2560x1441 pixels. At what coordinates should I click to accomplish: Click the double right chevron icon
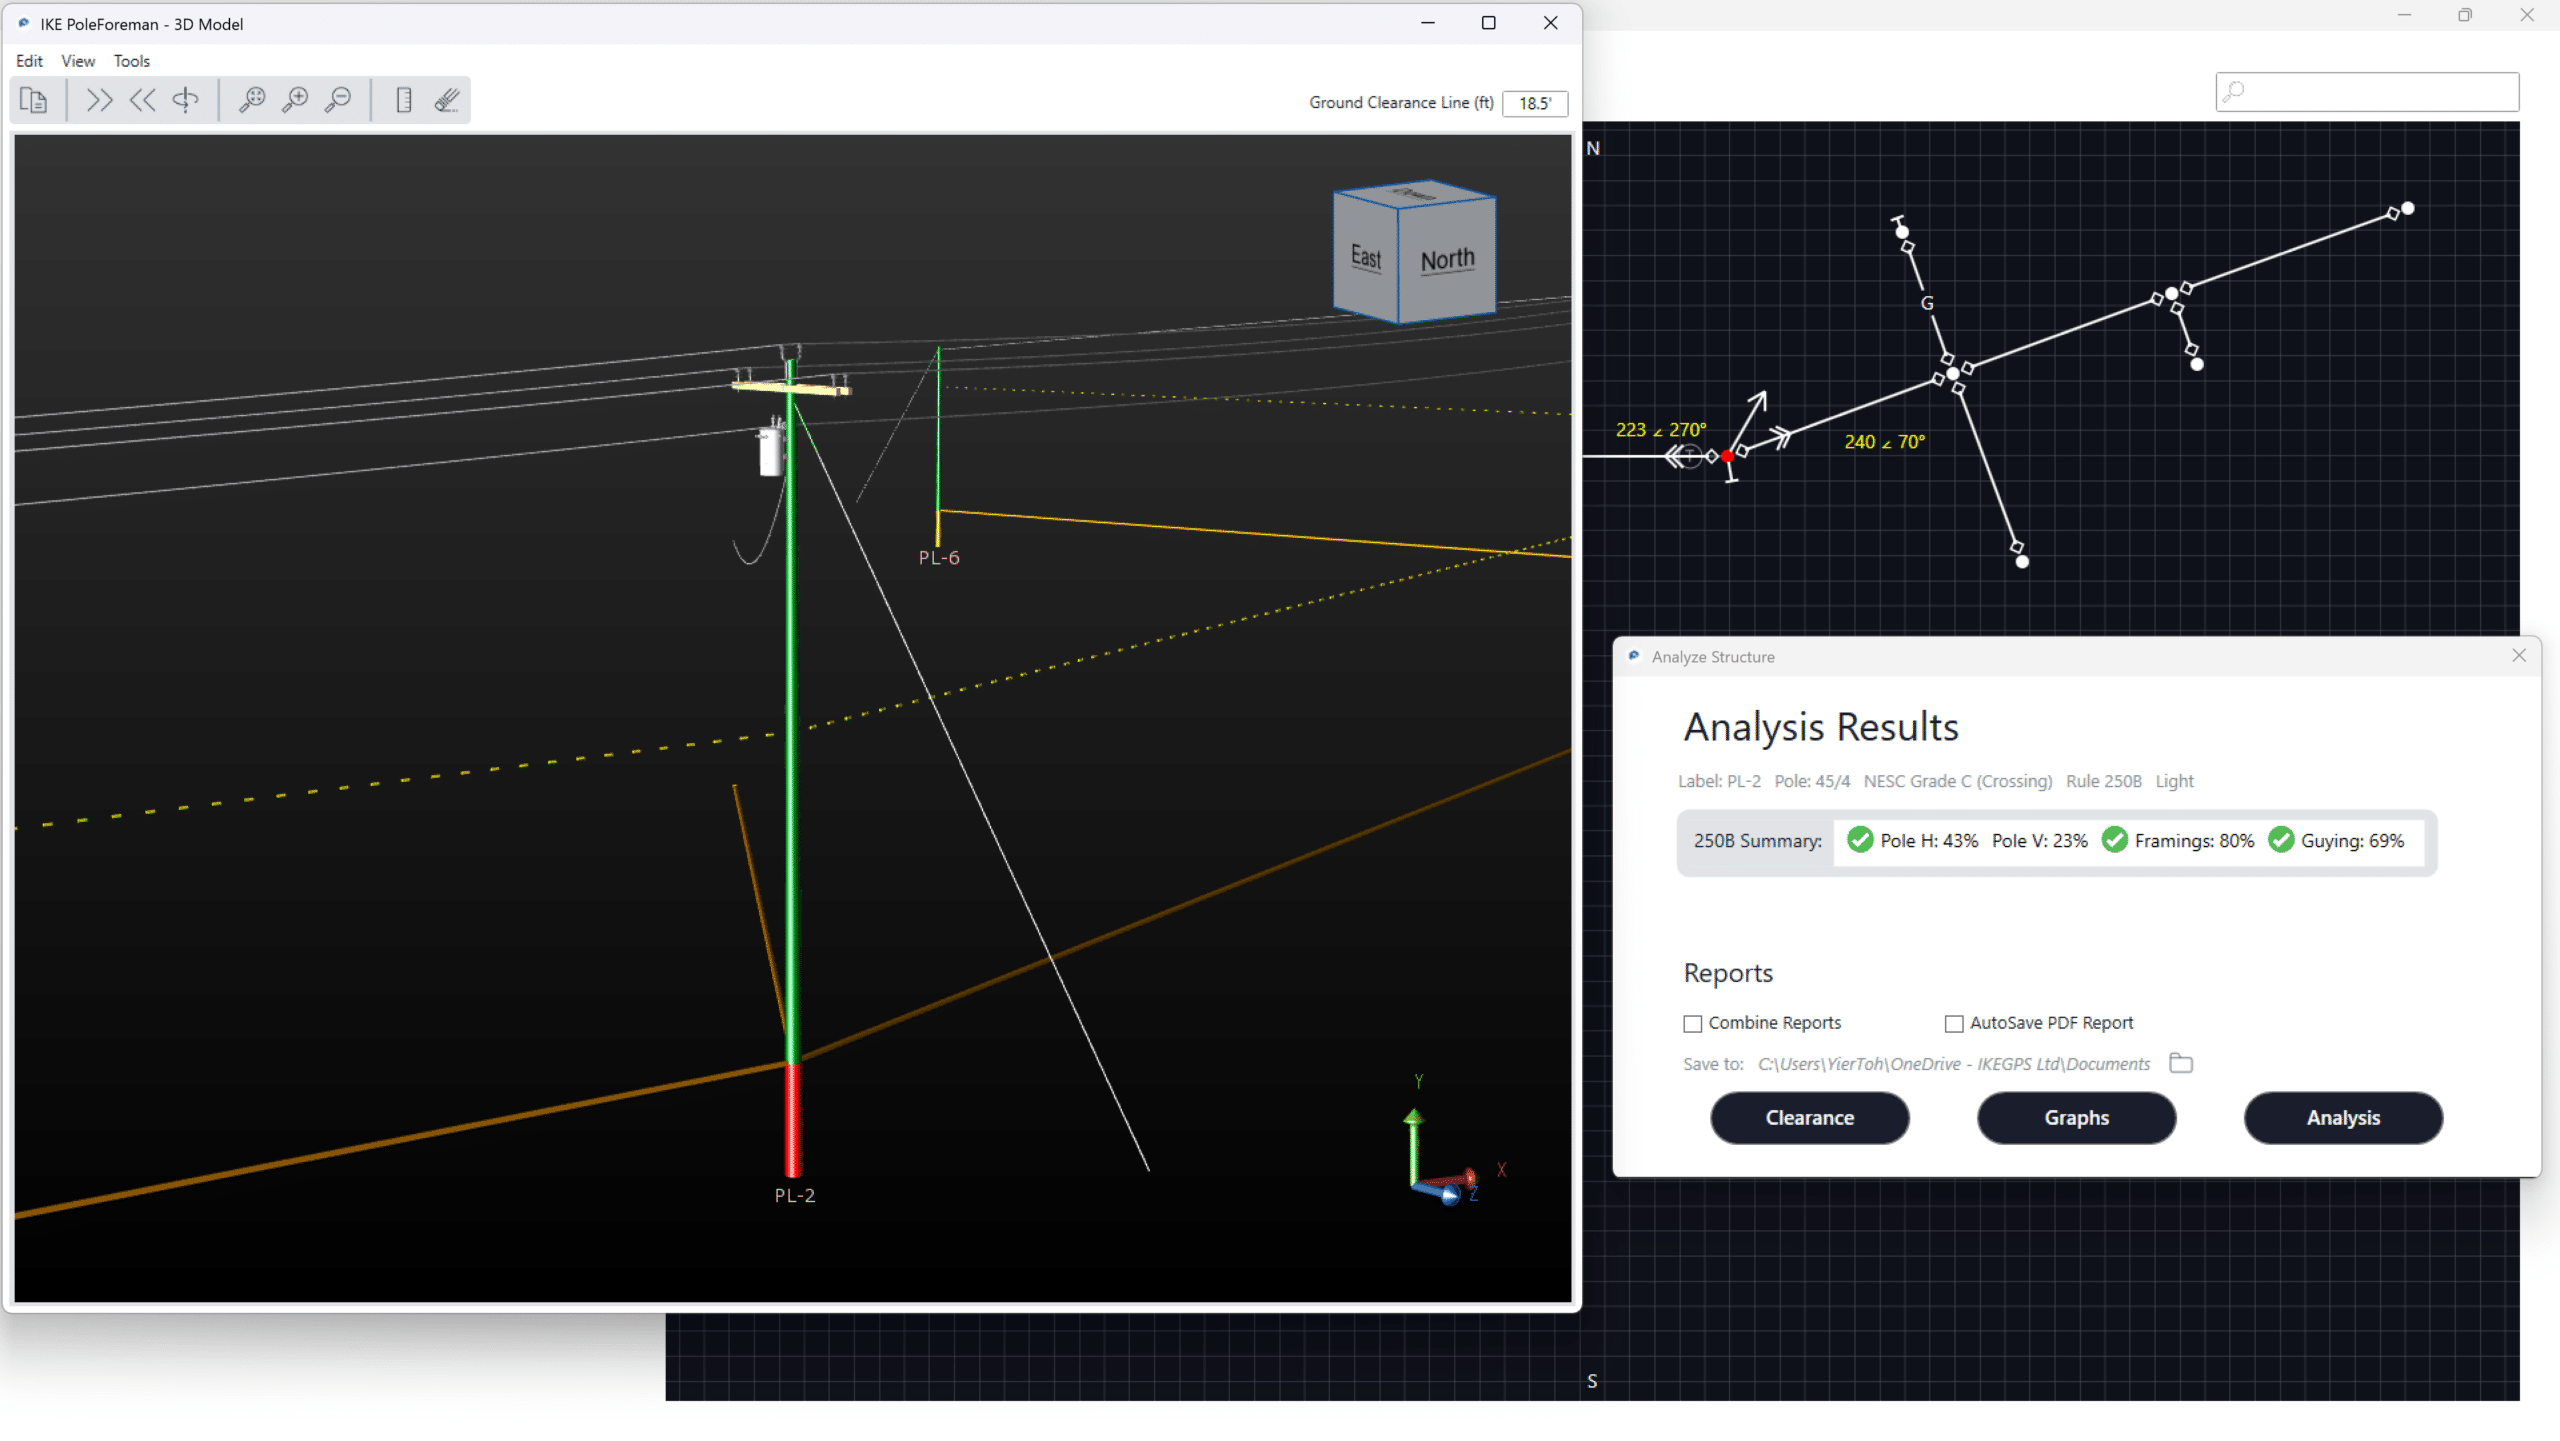[99, 100]
